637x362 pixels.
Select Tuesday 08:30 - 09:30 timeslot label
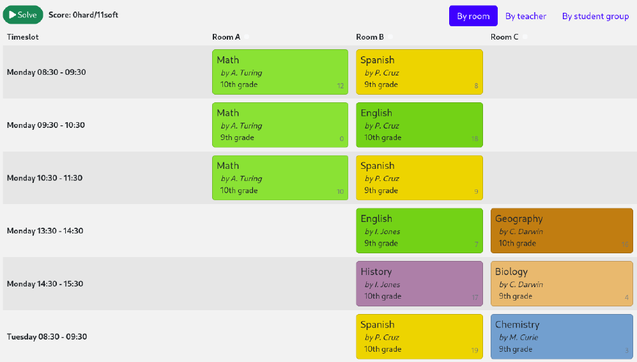click(47, 336)
